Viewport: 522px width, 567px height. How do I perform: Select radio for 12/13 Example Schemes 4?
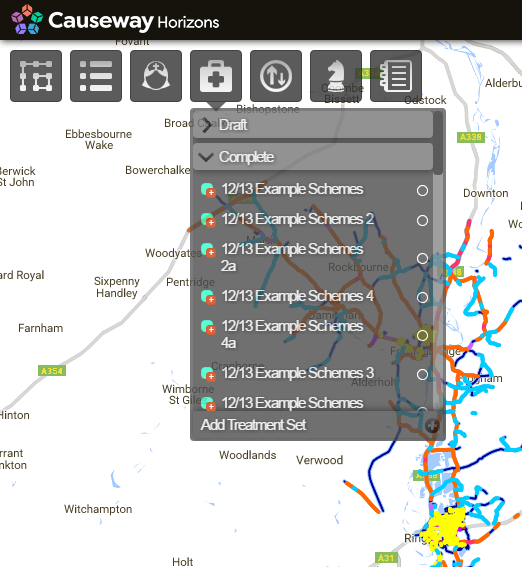pyautogui.click(x=422, y=297)
